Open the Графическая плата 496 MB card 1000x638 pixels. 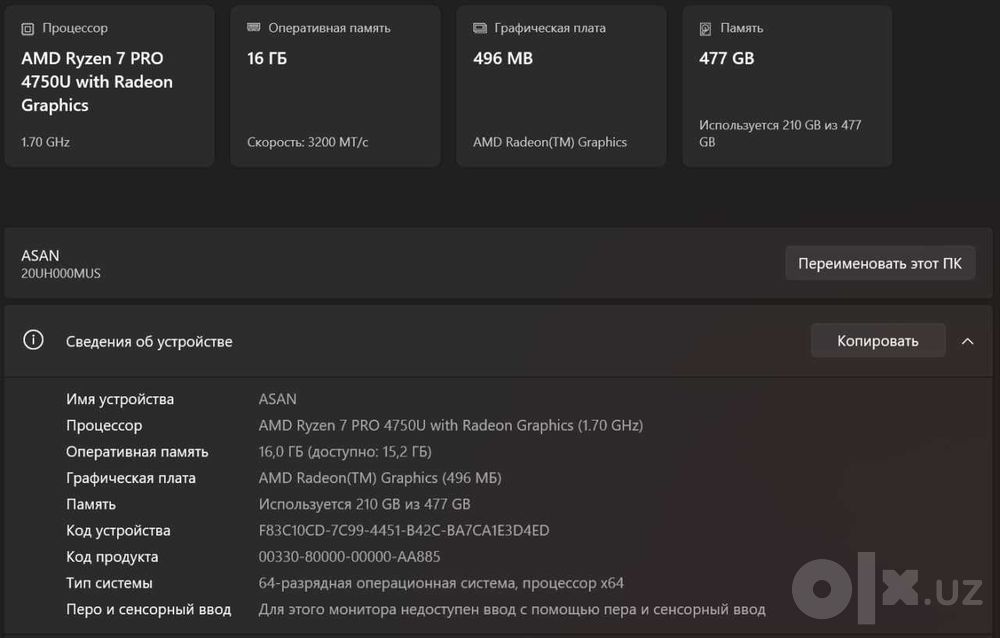pyautogui.click(x=561, y=86)
